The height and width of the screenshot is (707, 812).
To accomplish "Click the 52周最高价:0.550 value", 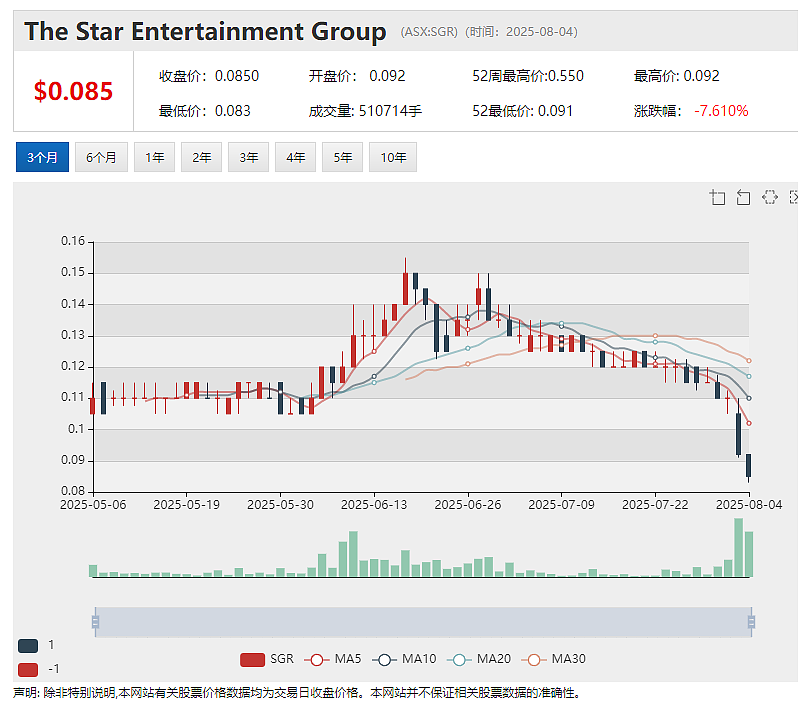I will (x=528, y=76).
